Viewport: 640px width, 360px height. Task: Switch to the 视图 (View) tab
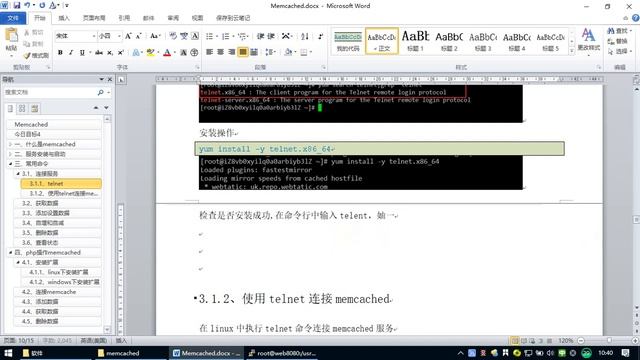197,18
